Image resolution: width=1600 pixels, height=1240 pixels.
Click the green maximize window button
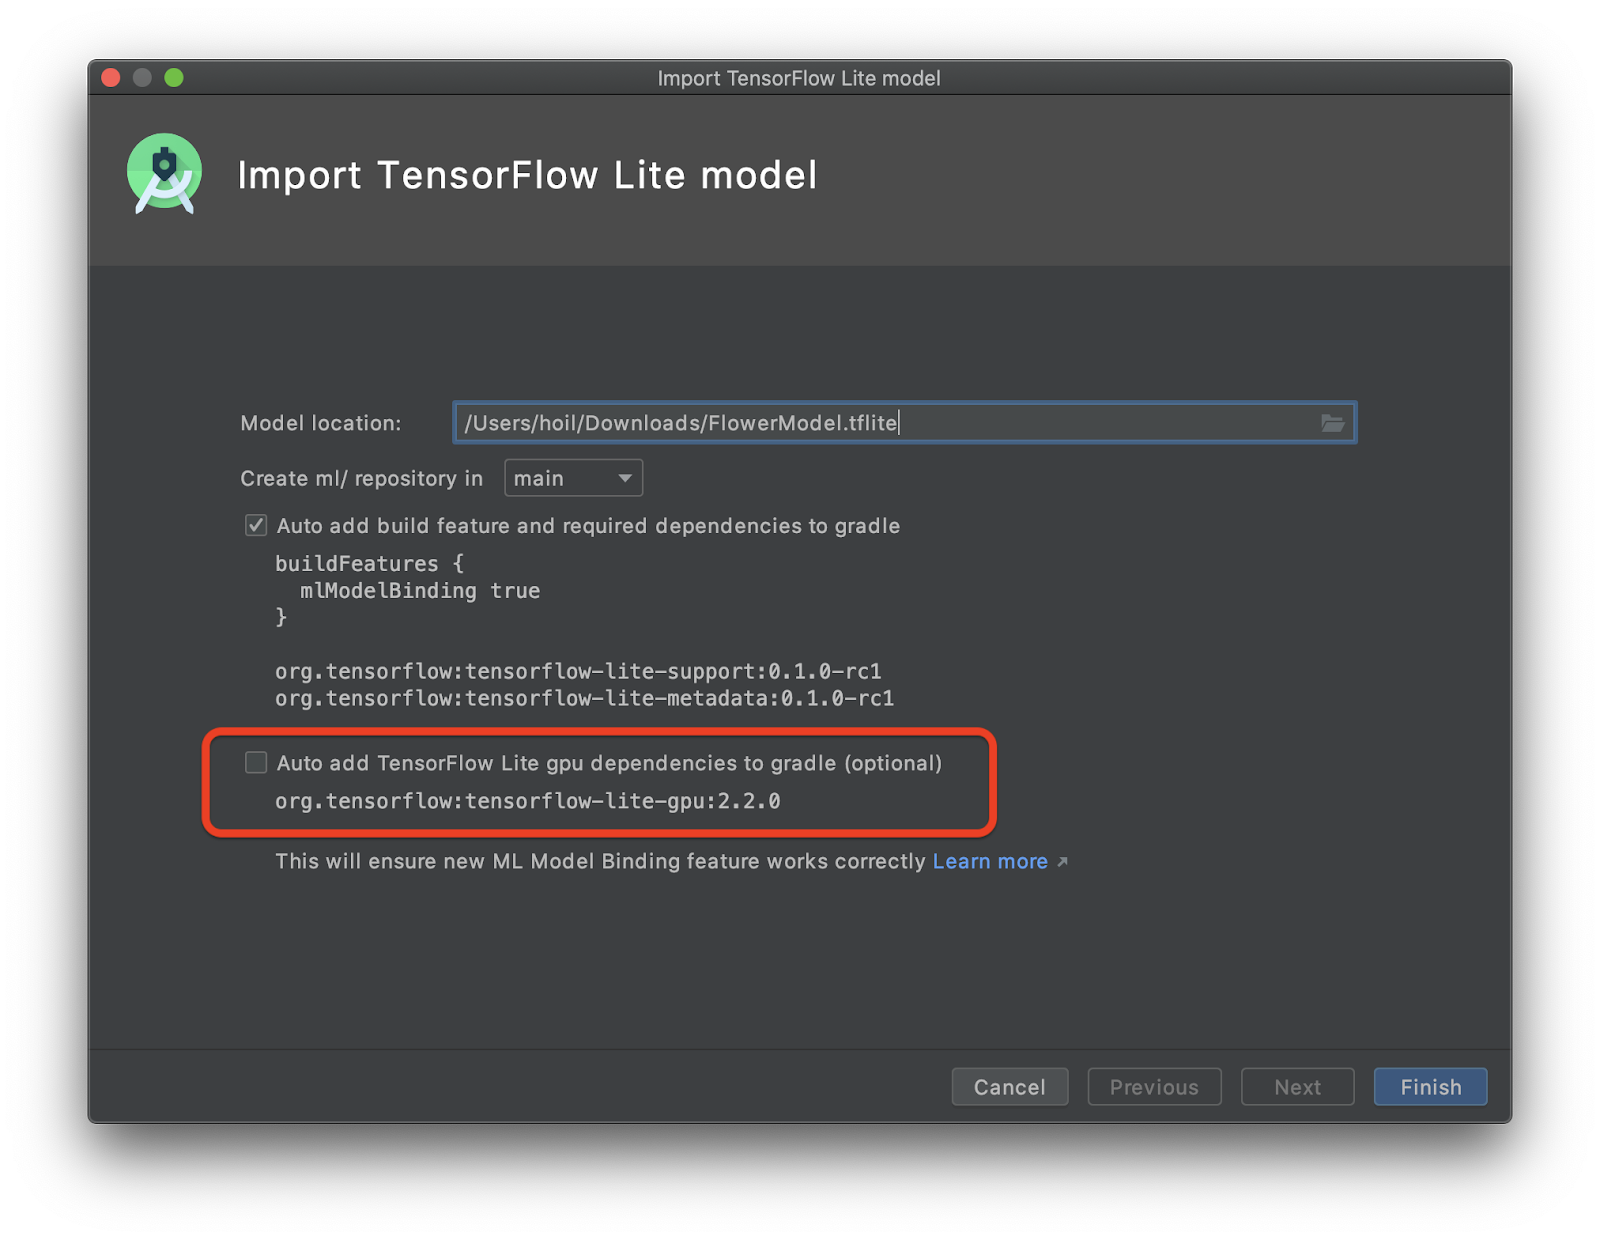(x=174, y=78)
